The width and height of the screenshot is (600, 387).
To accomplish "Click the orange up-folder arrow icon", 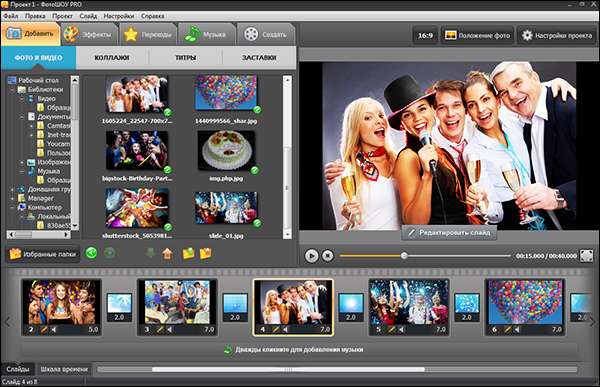I will pyautogui.click(x=167, y=253).
